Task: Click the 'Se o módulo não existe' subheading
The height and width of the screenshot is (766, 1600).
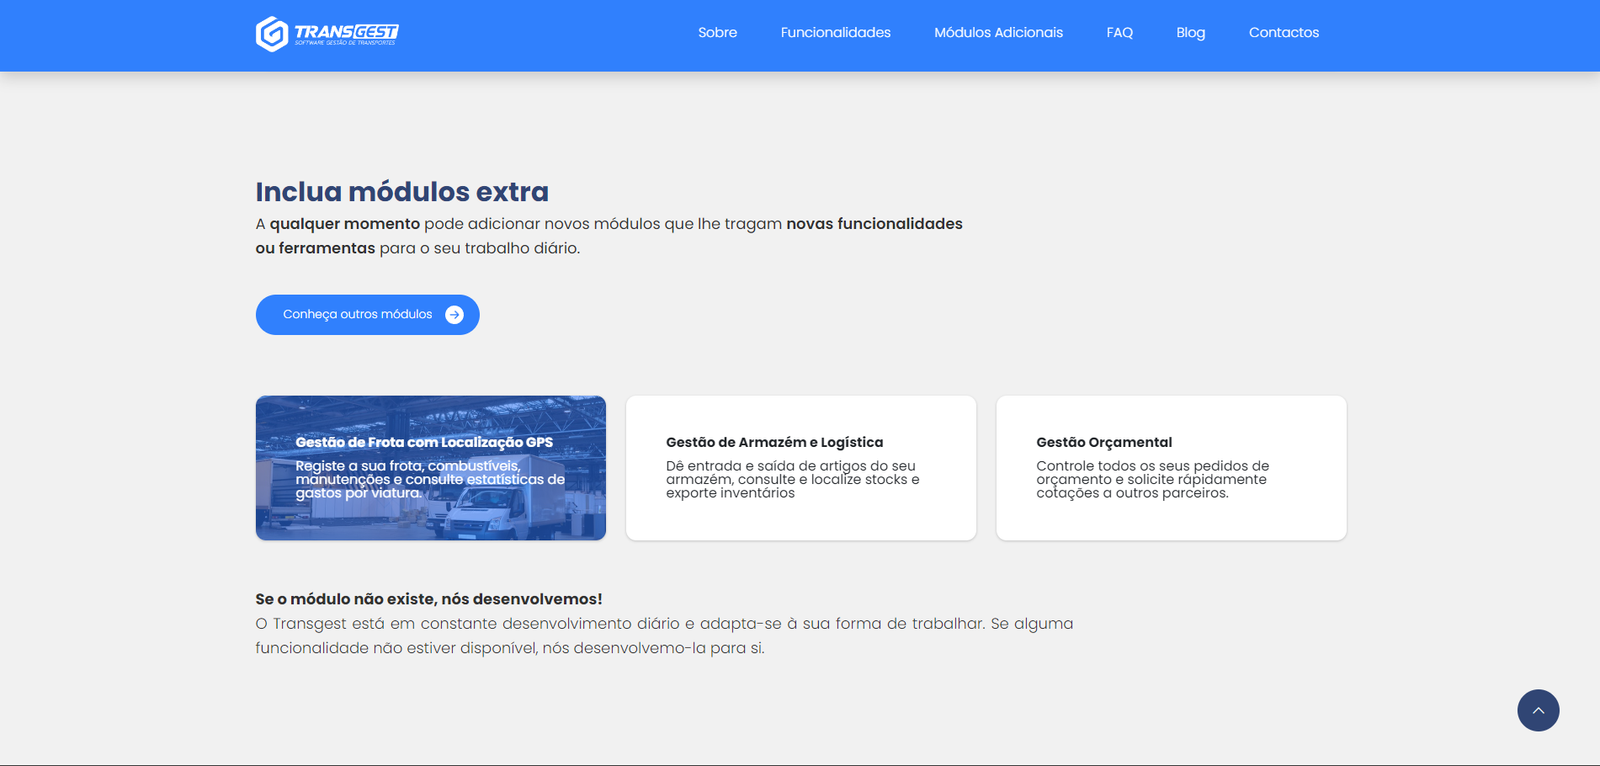Action: pyautogui.click(x=428, y=599)
